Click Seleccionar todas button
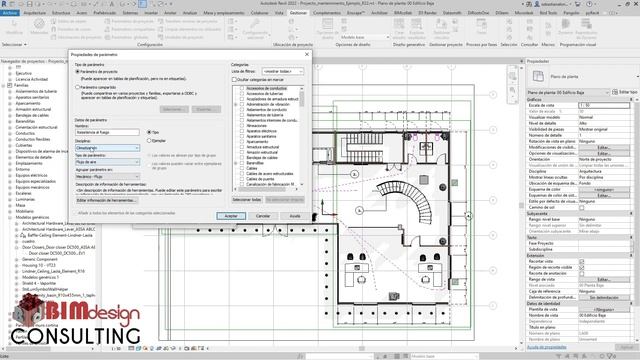Screen dimensions: 640x360 click(247, 200)
